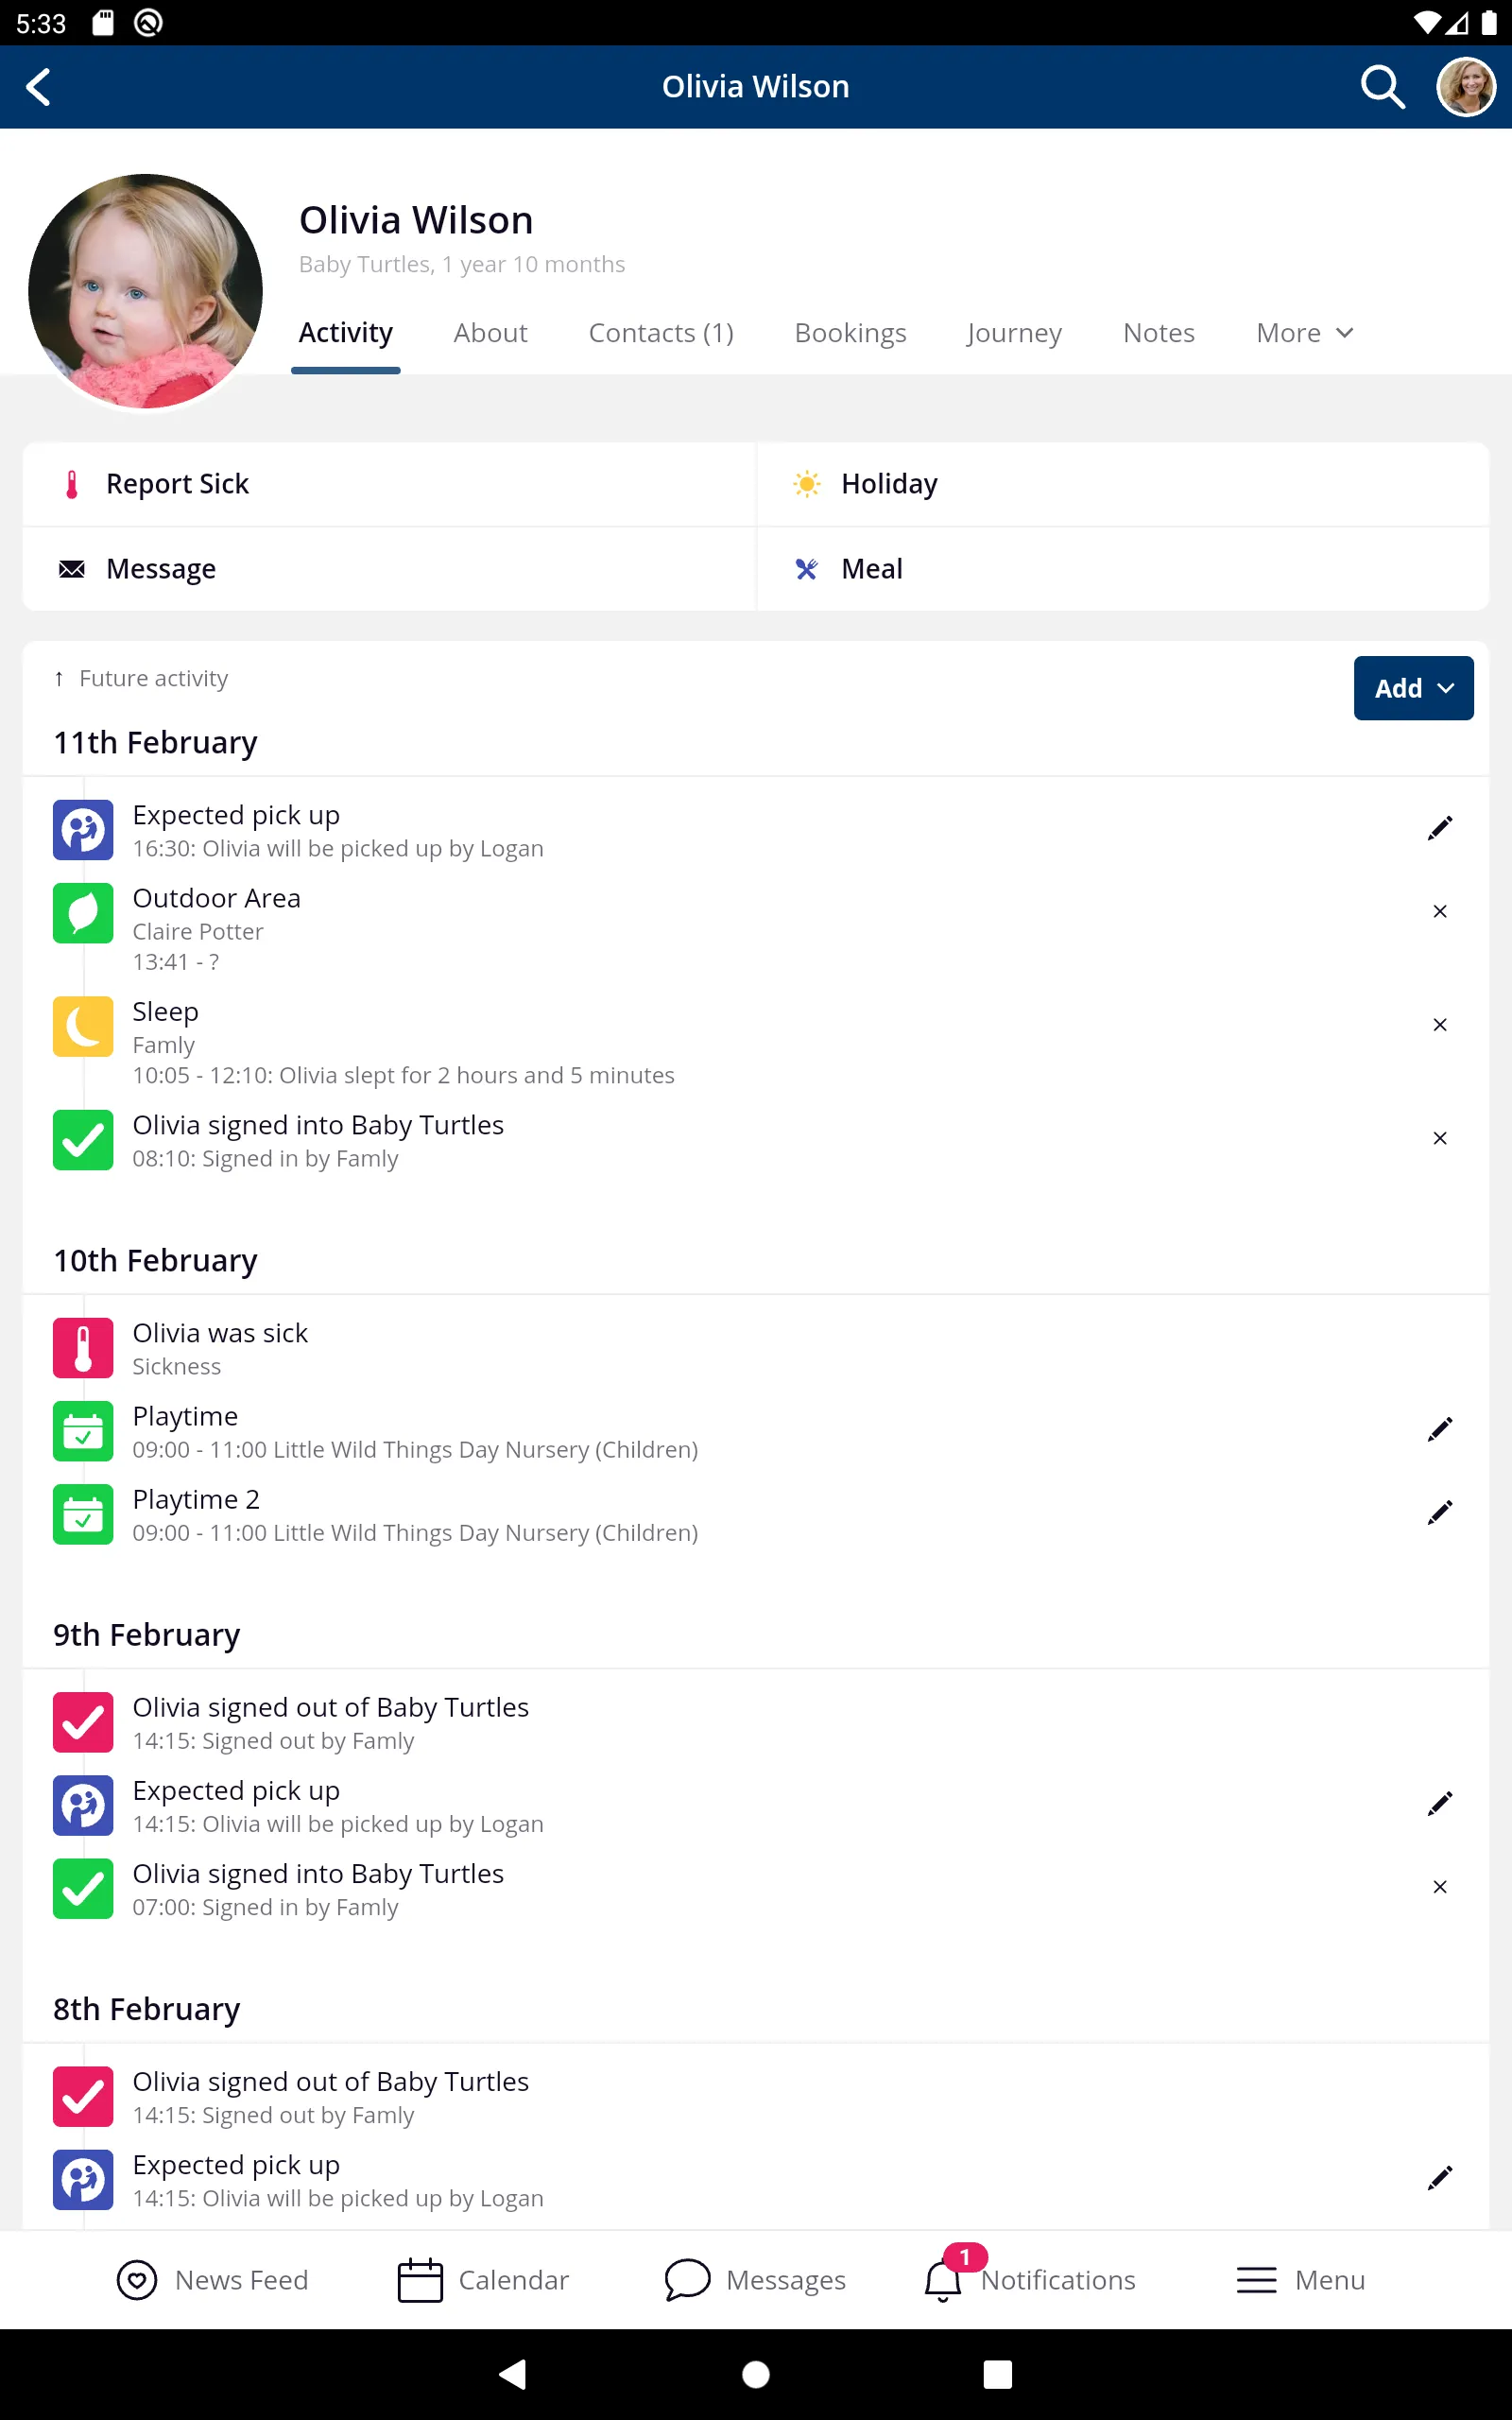The image size is (1512, 2420).
Task: Open the hamburger Menu
Action: (x=1300, y=2280)
